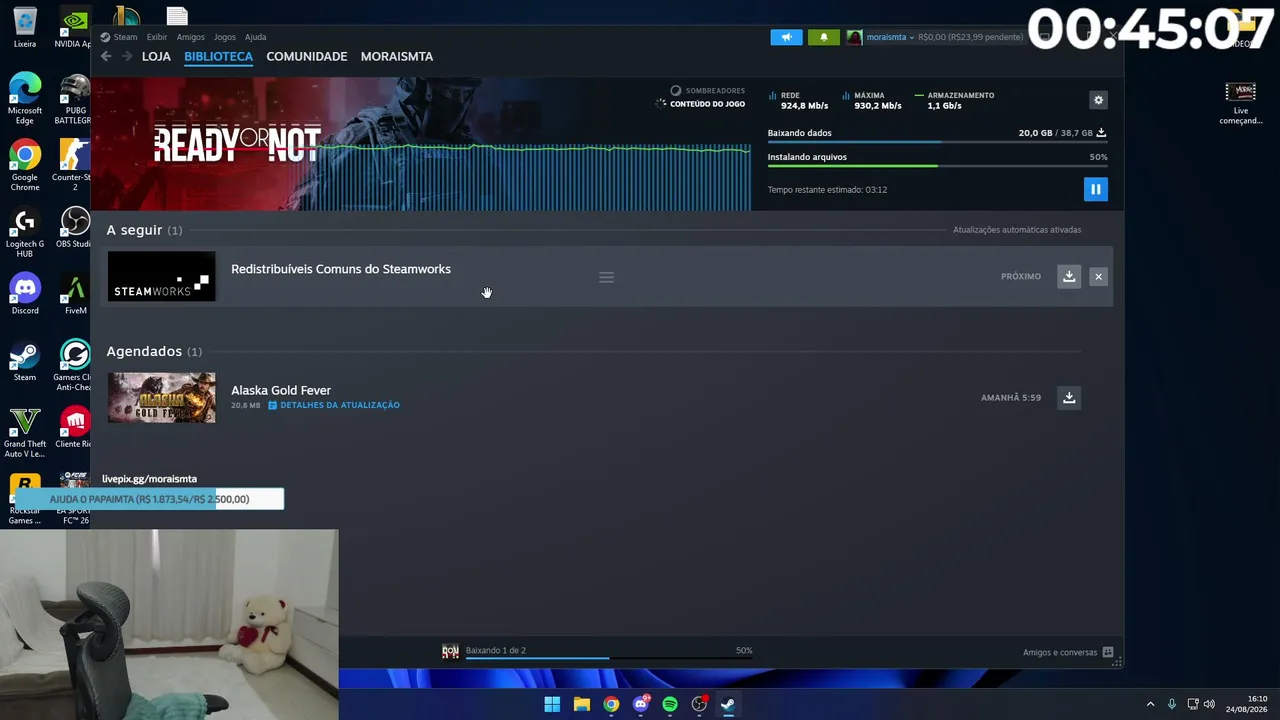Select the OBS Studio desktop icon
Viewport: 1280px width, 720px height.
75,227
